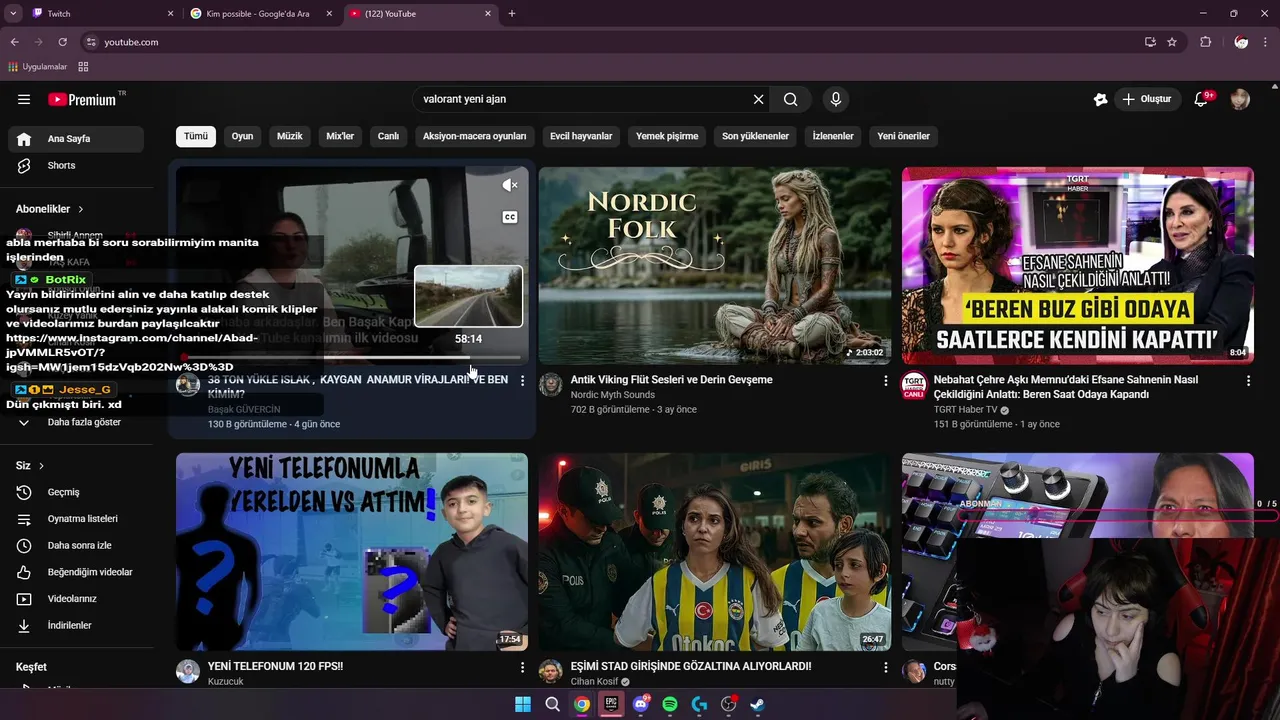The width and height of the screenshot is (1280, 720).
Task: Click the Oluştur create button
Action: [1148, 99]
